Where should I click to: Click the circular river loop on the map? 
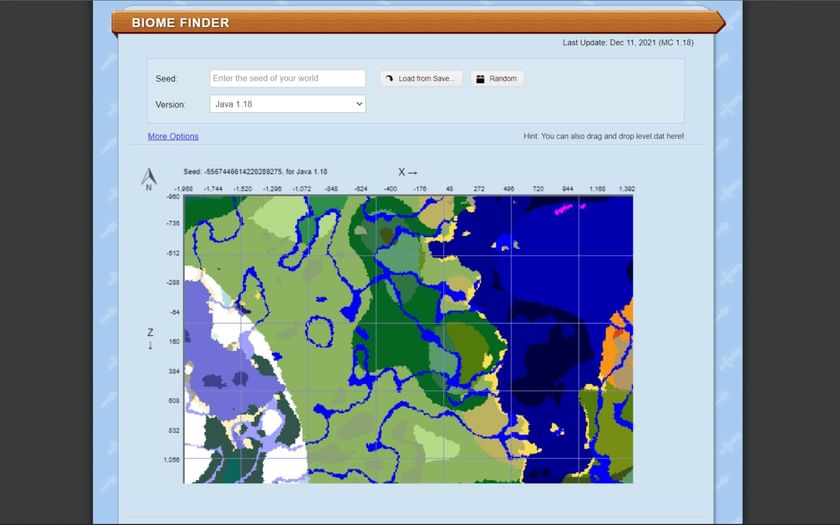click(x=319, y=332)
